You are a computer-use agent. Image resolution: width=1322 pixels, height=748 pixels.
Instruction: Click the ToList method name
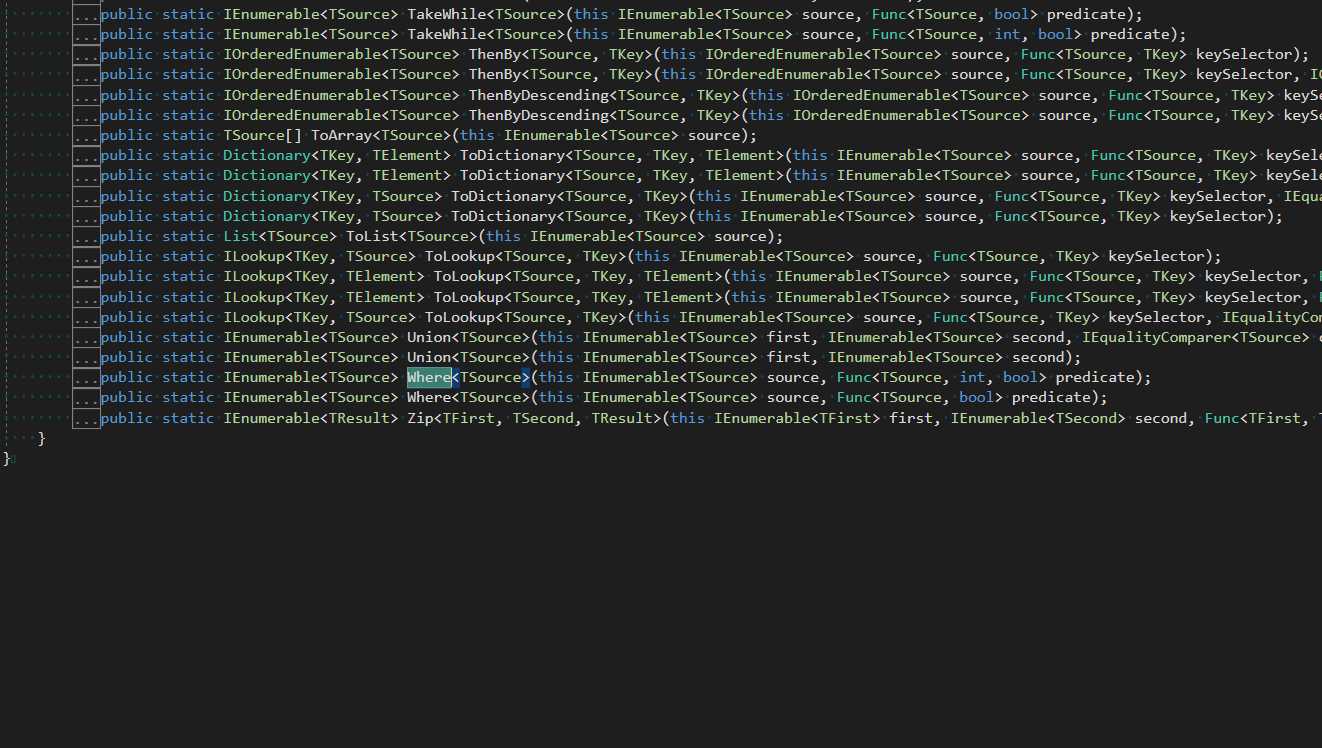(x=371, y=236)
